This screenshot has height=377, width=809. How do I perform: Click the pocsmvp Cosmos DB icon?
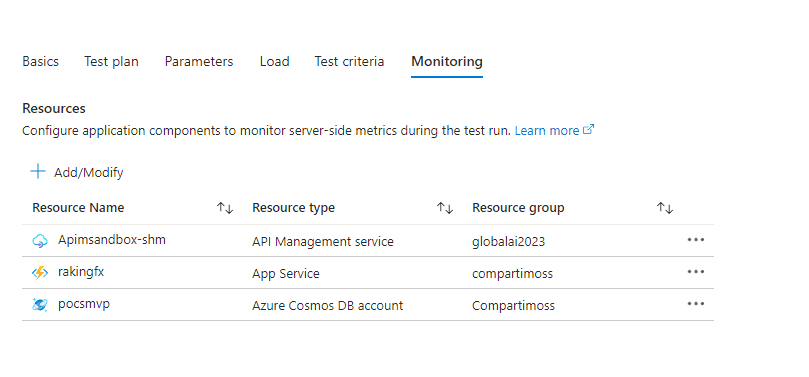point(40,304)
